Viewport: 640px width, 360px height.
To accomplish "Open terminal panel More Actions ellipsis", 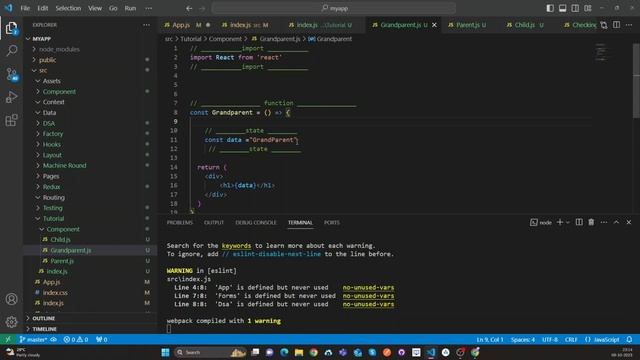I will point(604,222).
